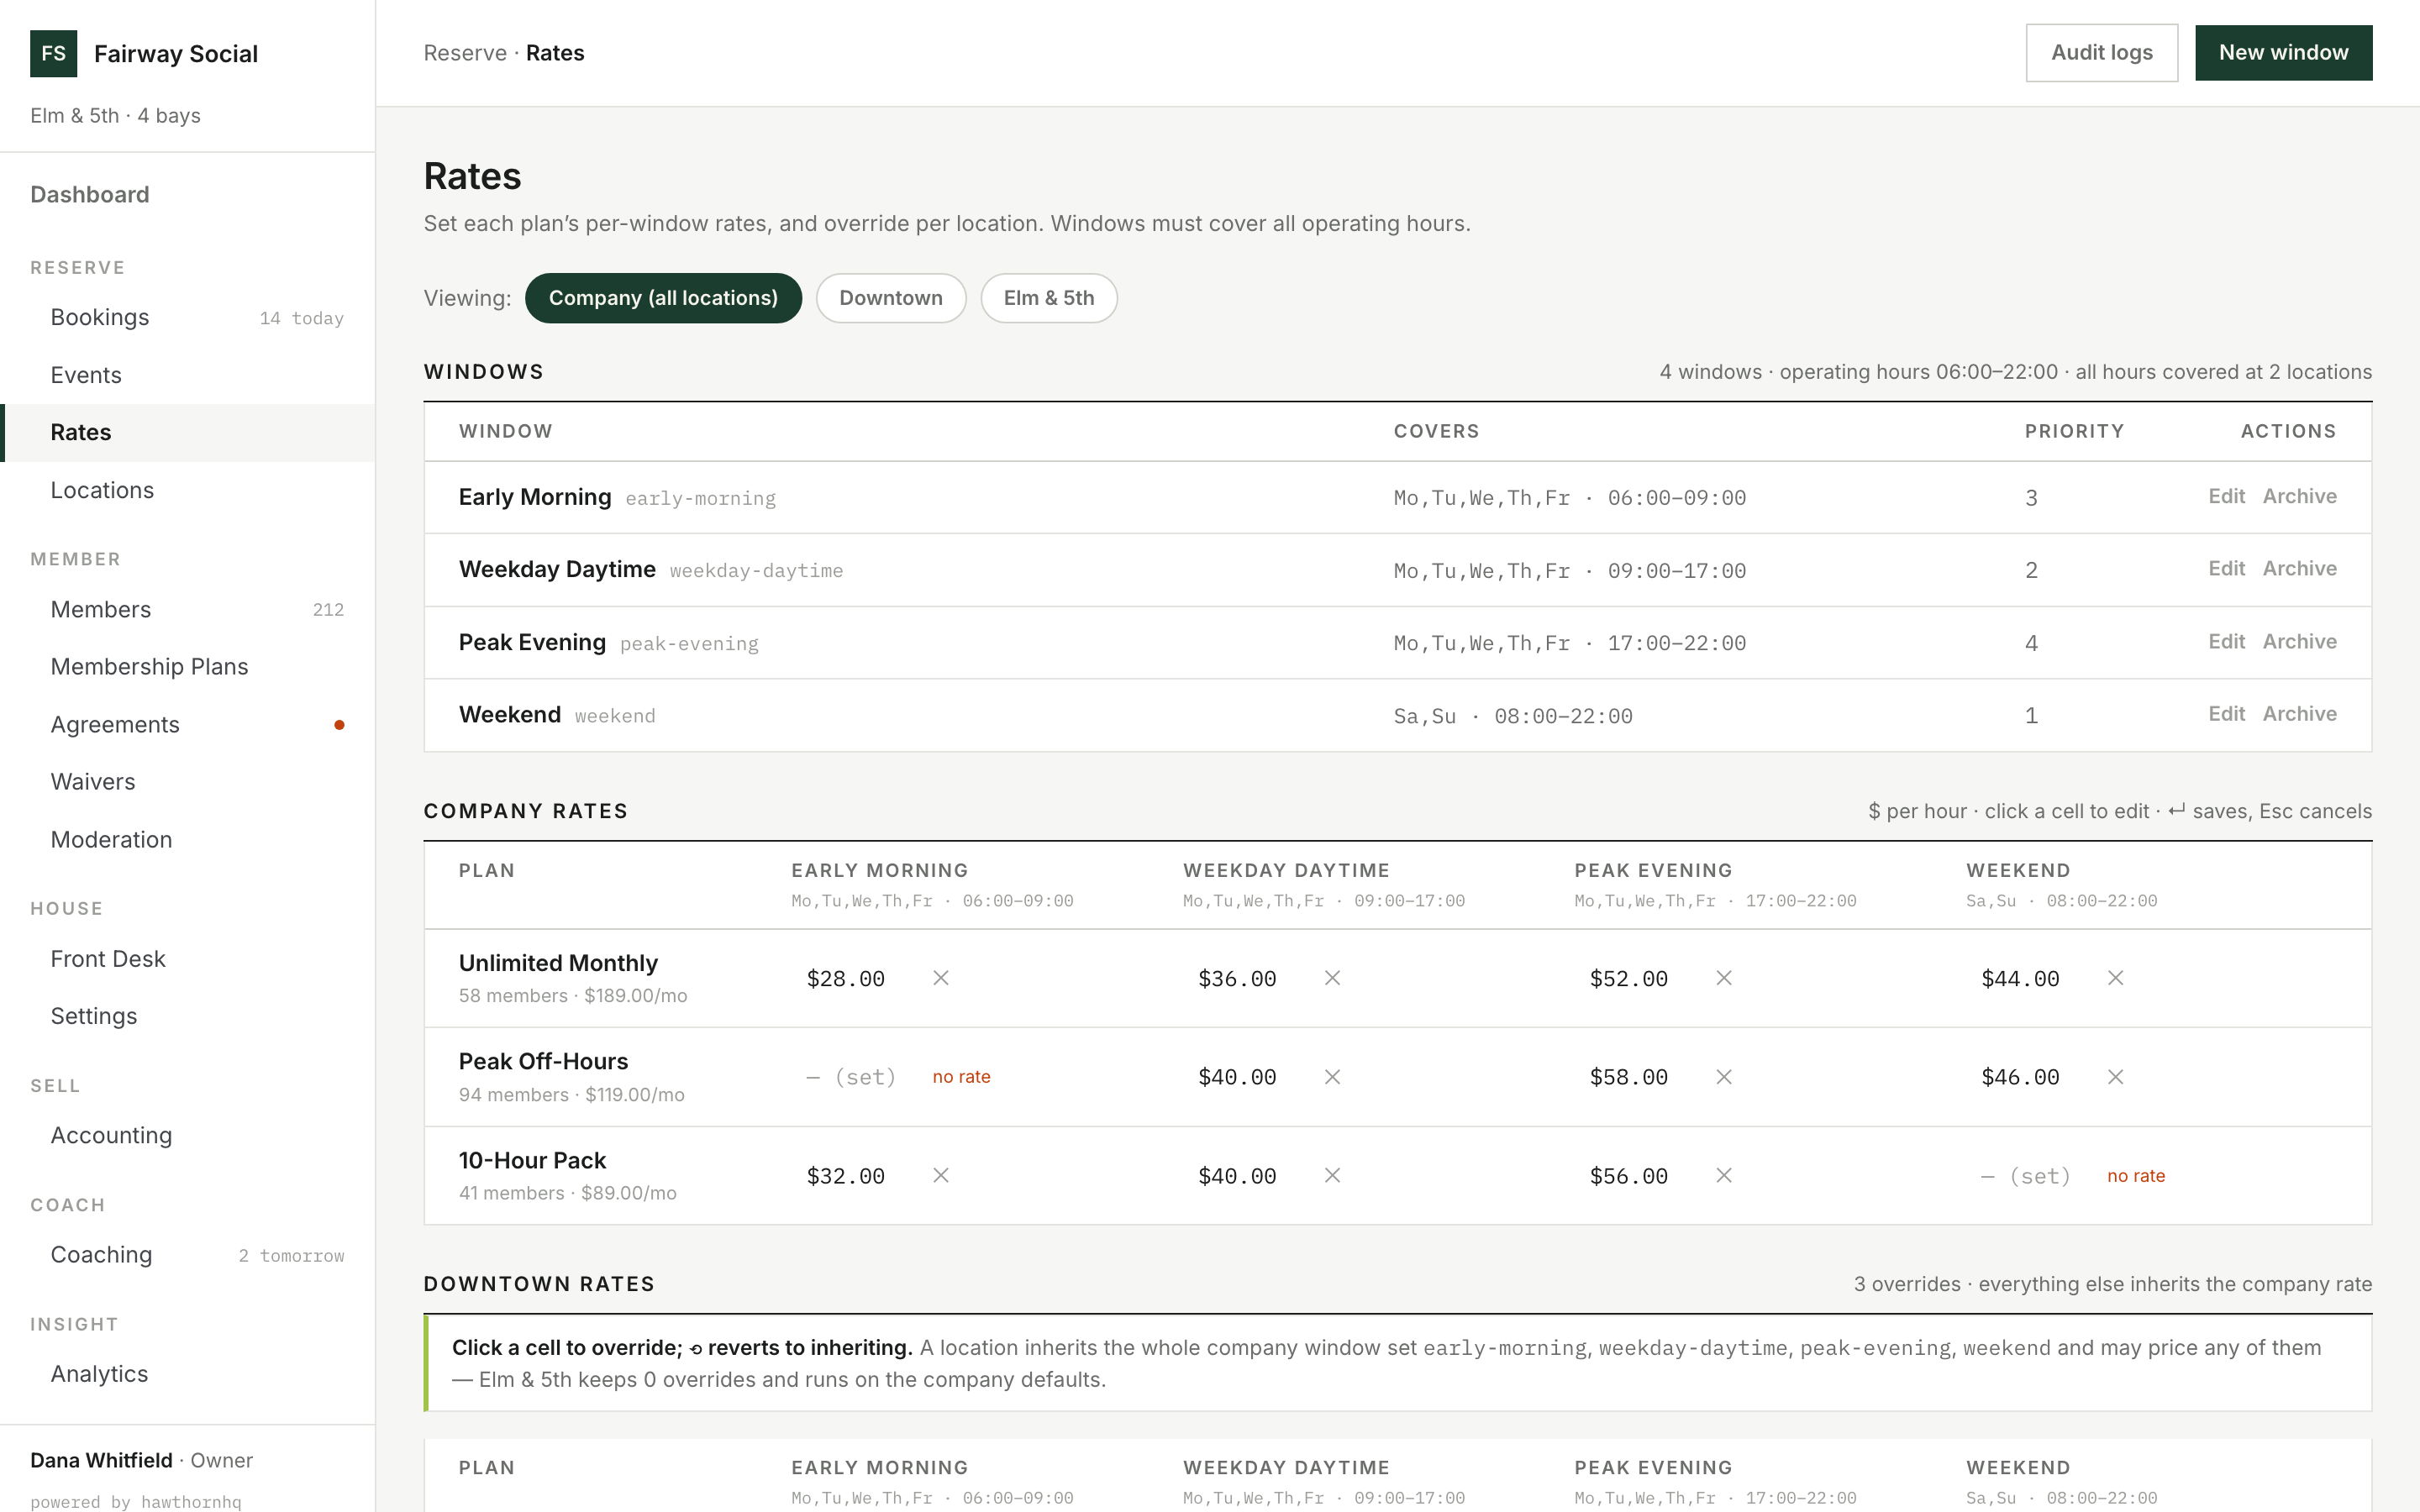2420x1512 pixels.
Task: Go to Bookings page
Action: pyautogui.click(x=187, y=318)
